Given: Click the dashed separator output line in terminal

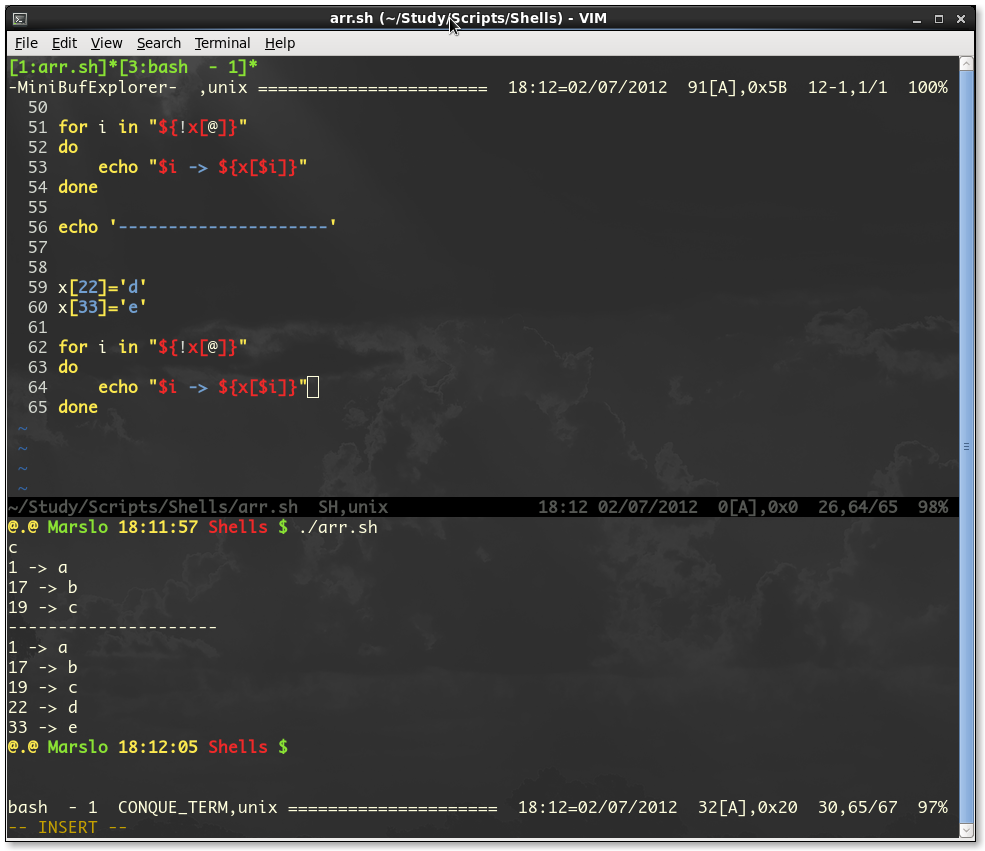Looking at the screenshot, I should point(112,627).
